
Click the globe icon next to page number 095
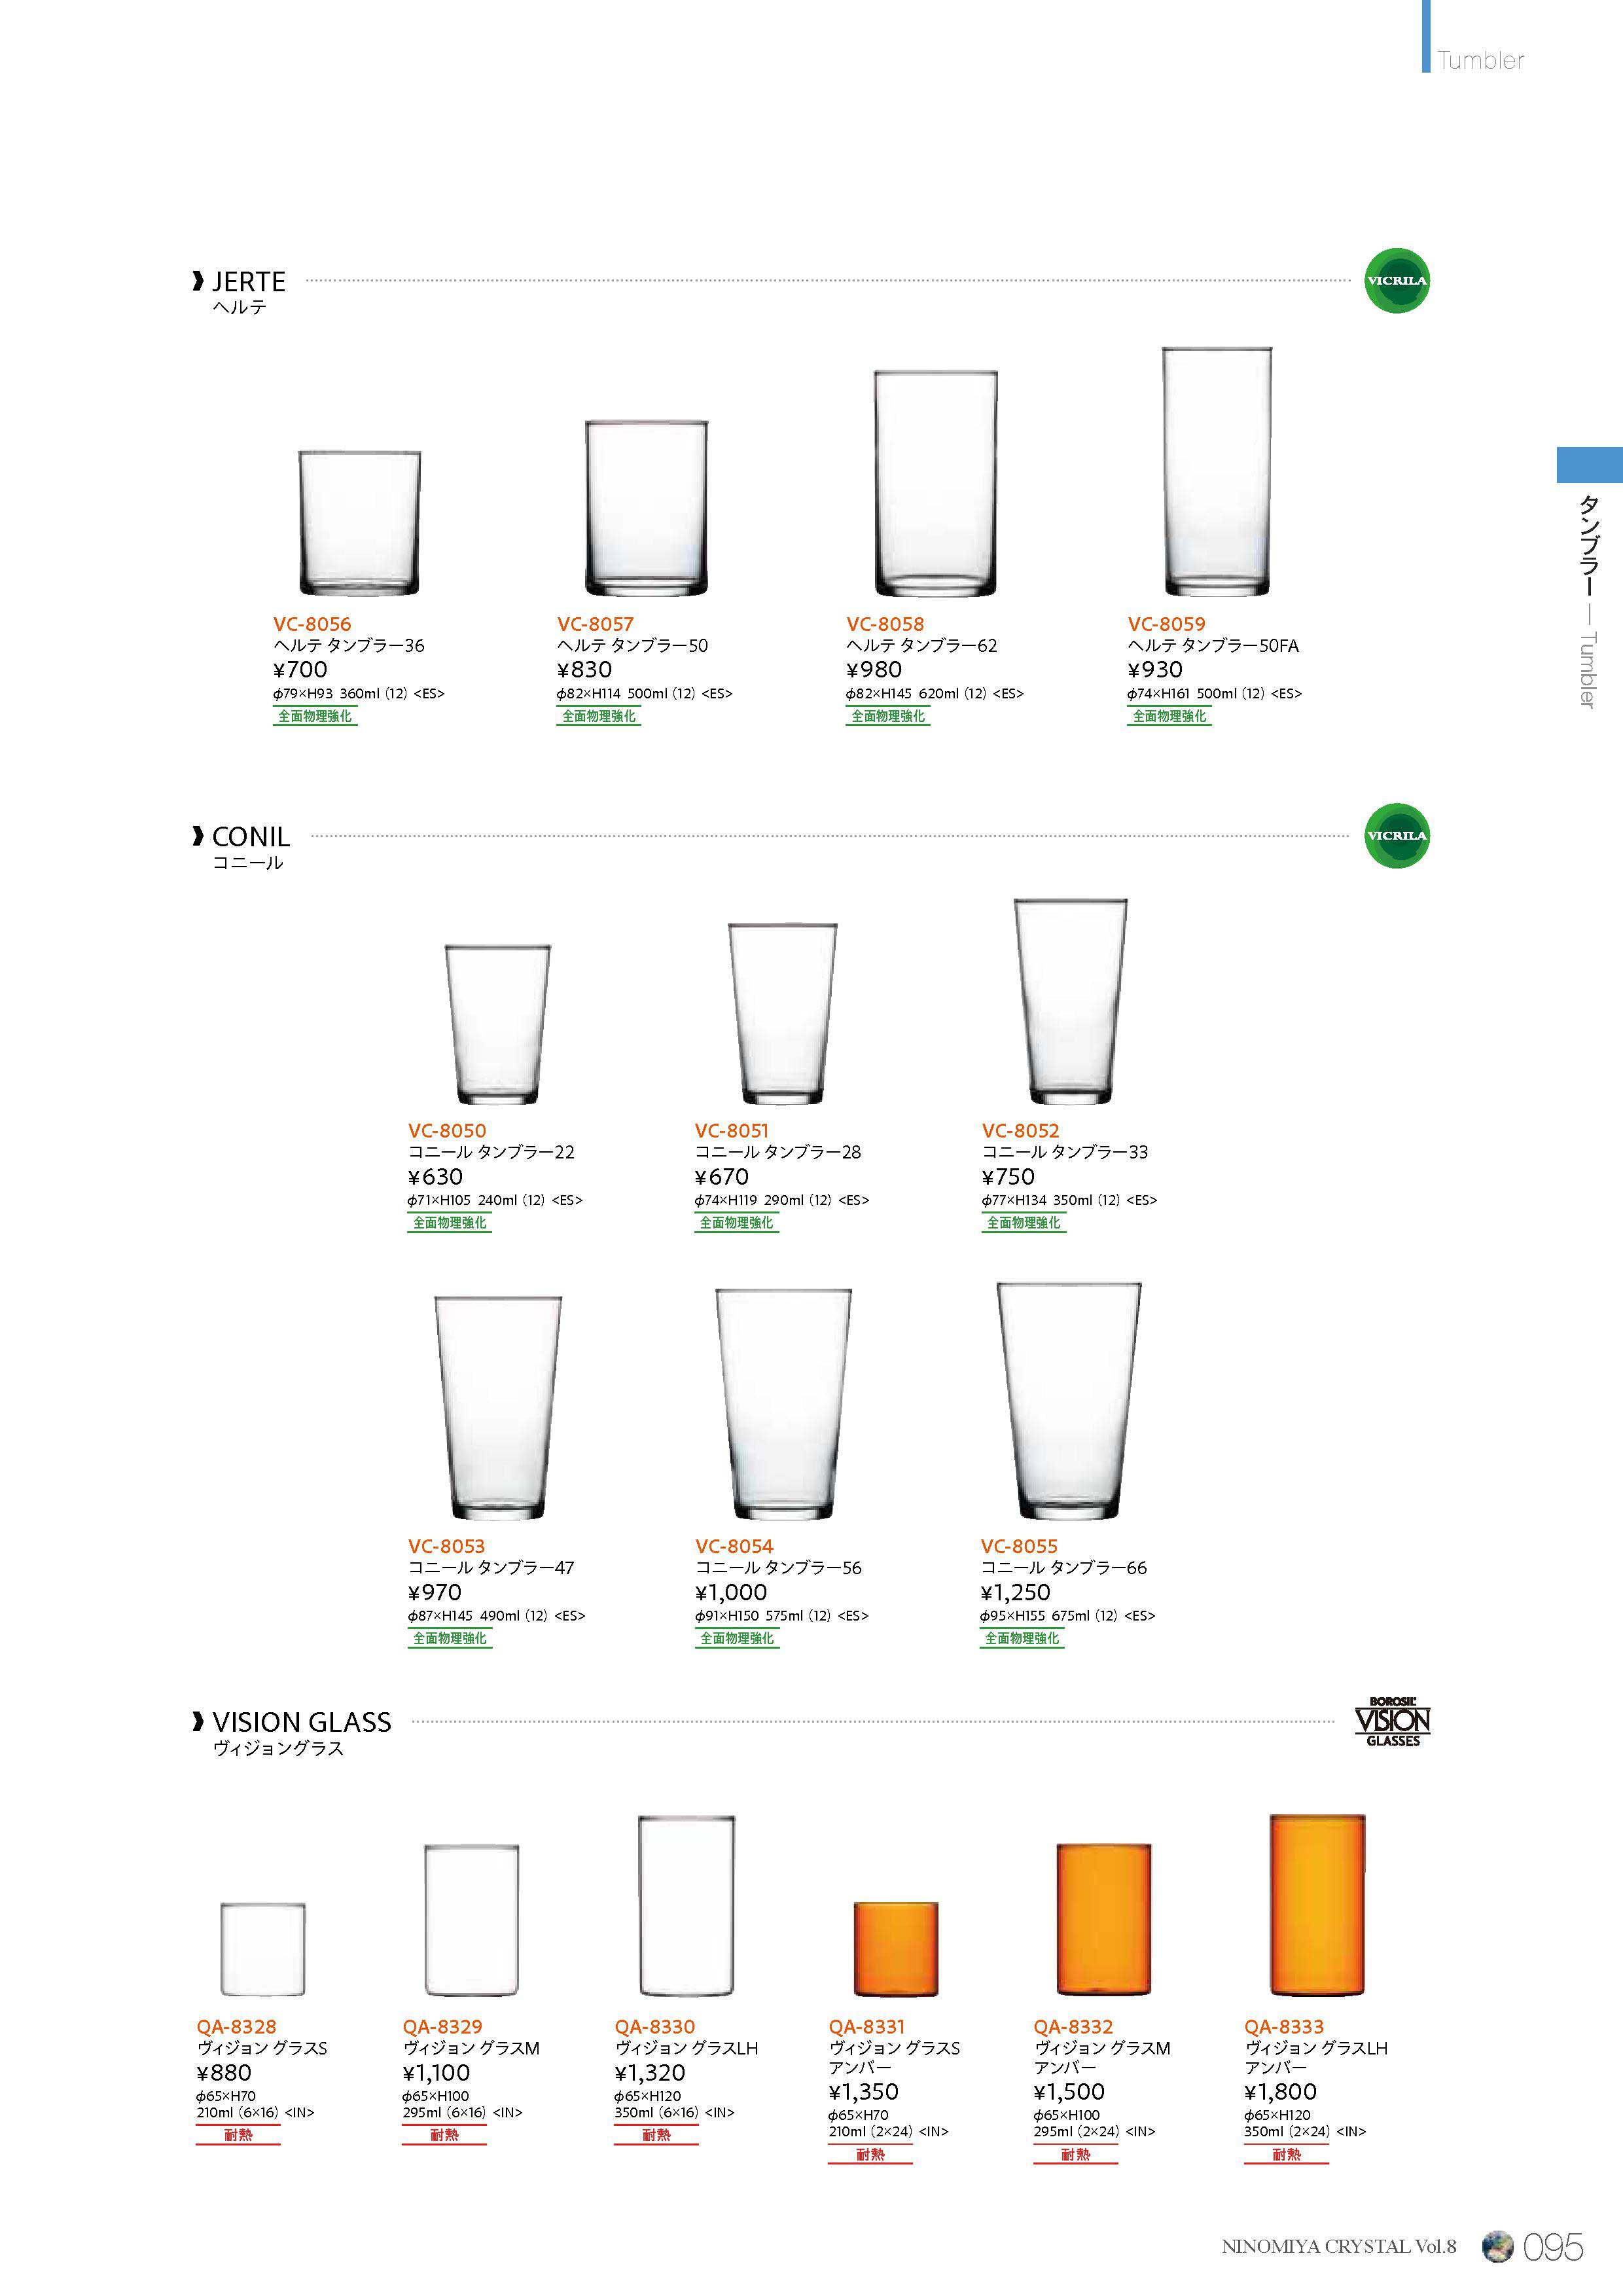(1496, 2246)
